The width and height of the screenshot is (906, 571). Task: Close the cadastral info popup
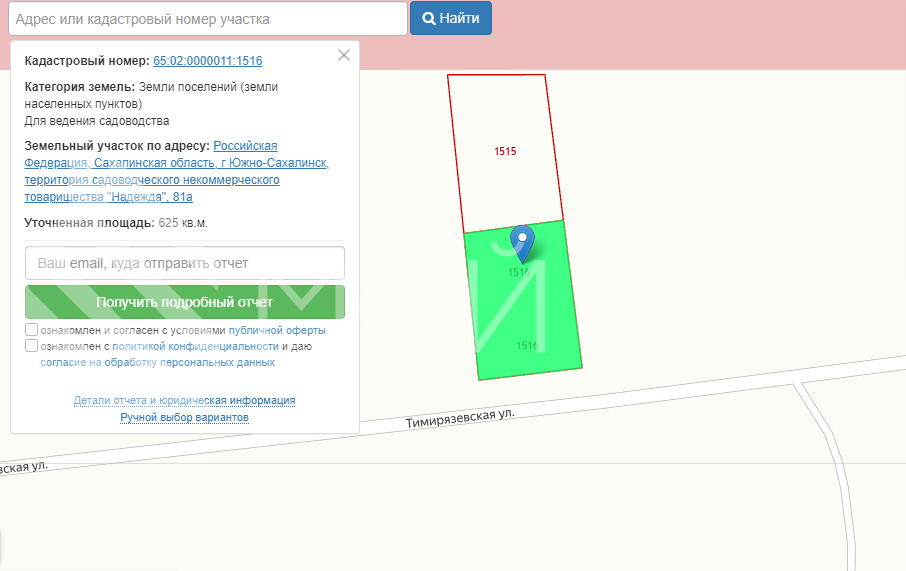[344, 56]
